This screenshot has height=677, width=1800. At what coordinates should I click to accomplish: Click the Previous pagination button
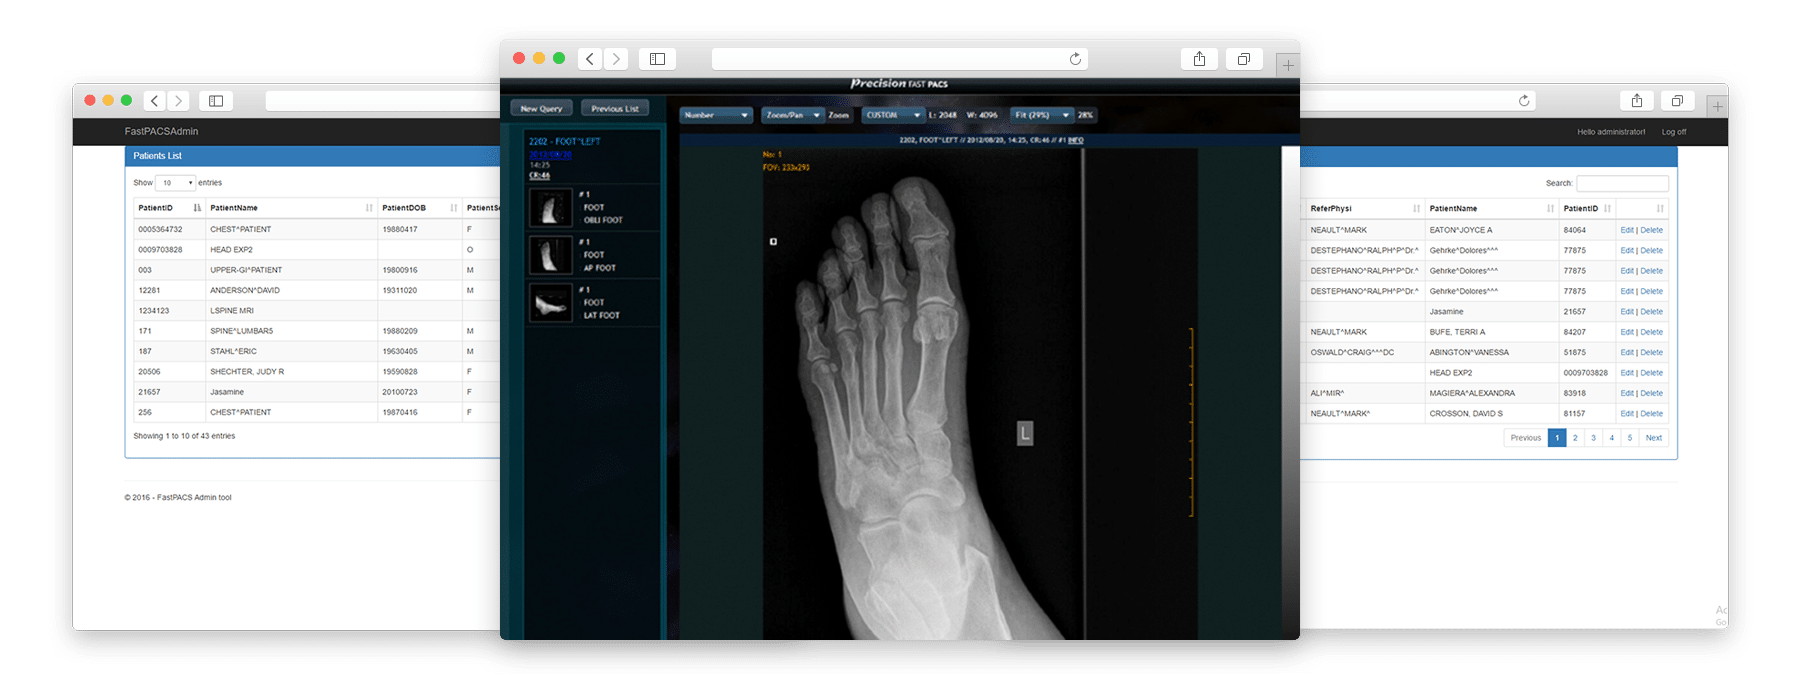click(1526, 438)
